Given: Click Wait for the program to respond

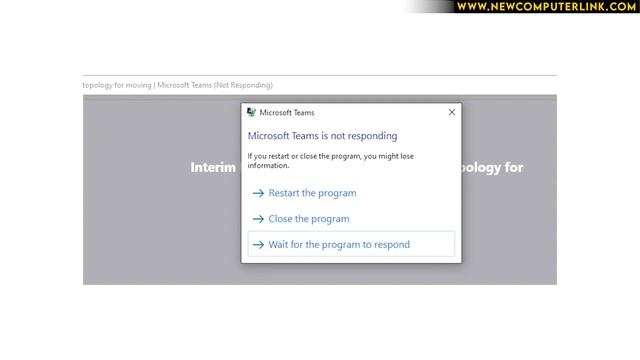Looking at the screenshot, I should [x=351, y=244].
